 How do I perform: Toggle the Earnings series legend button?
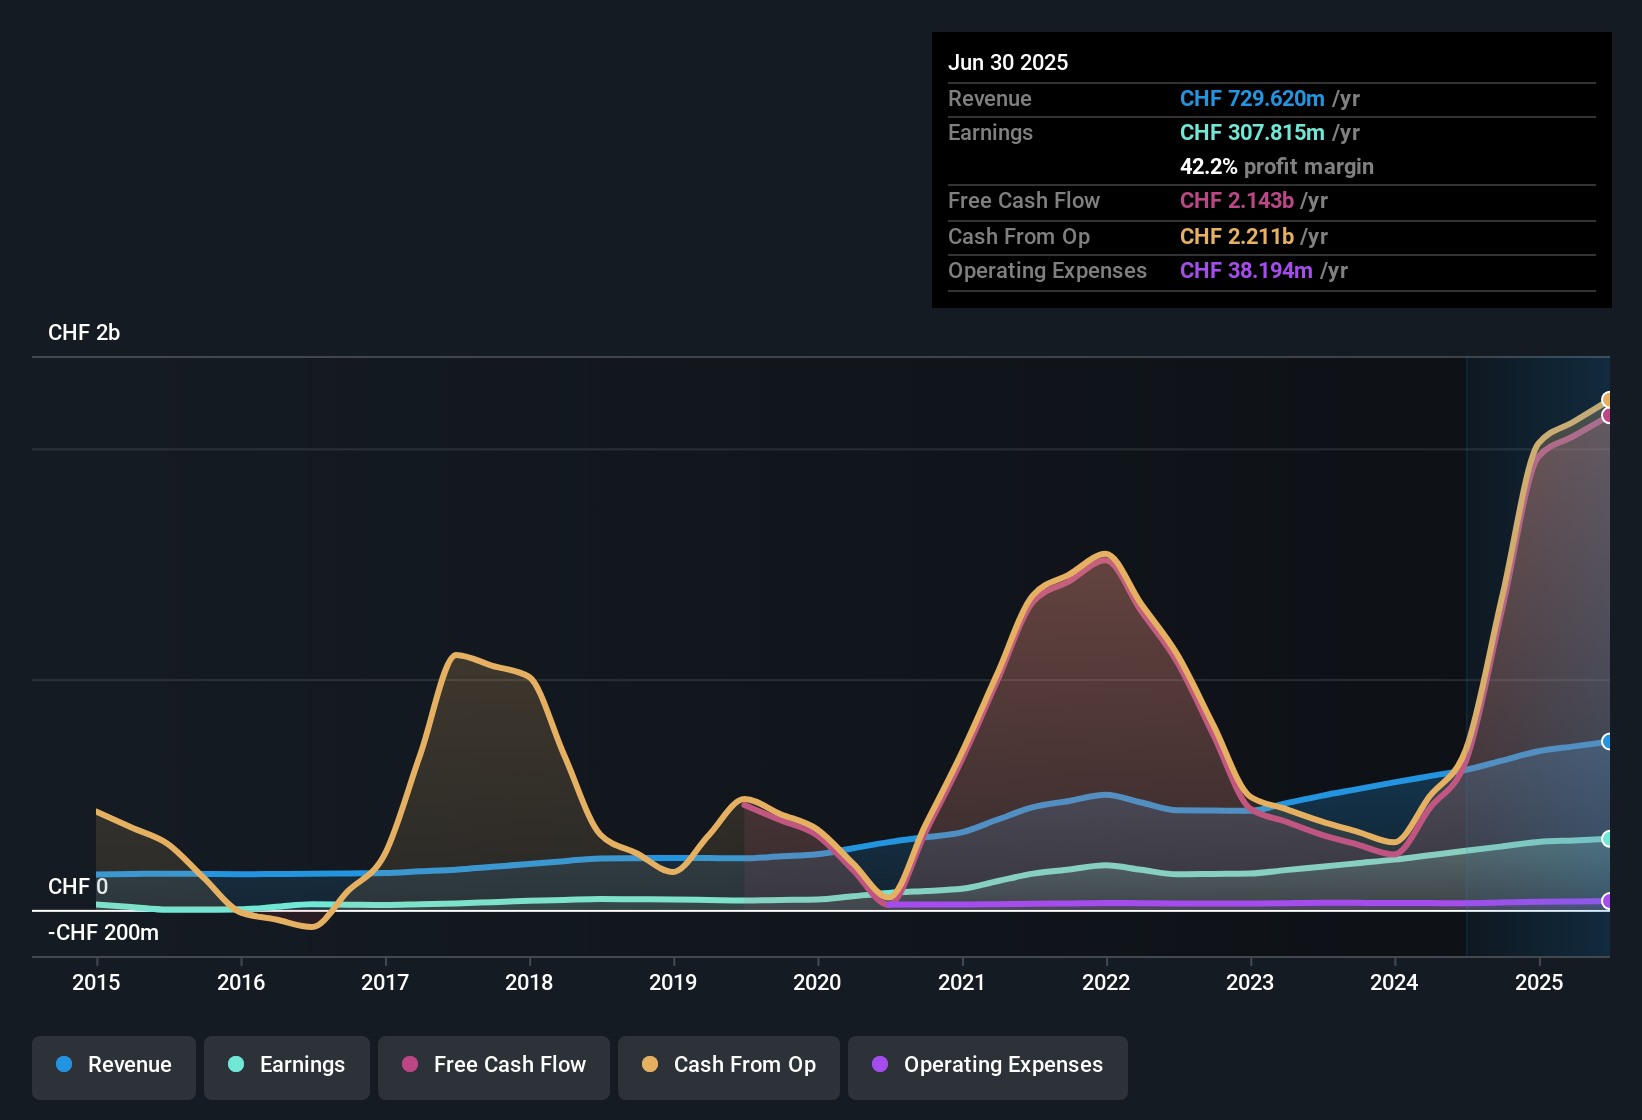pos(287,1066)
